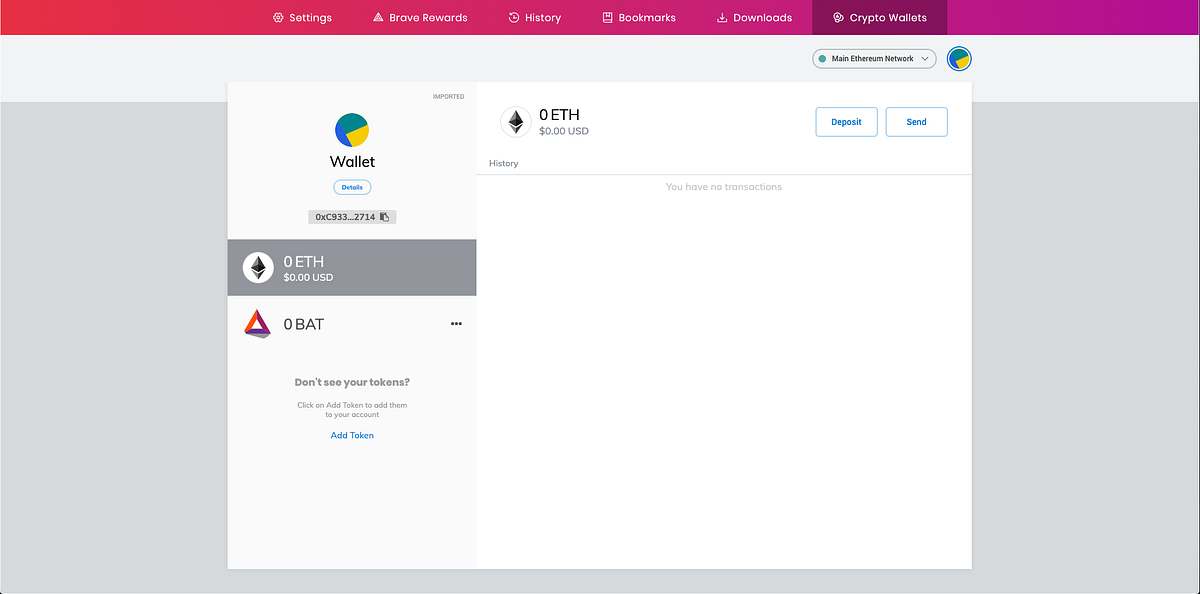This screenshot has height=594, width=1200.
Task: Click the Brave Rewards triangle icon
Action: (x=378, y=18)
